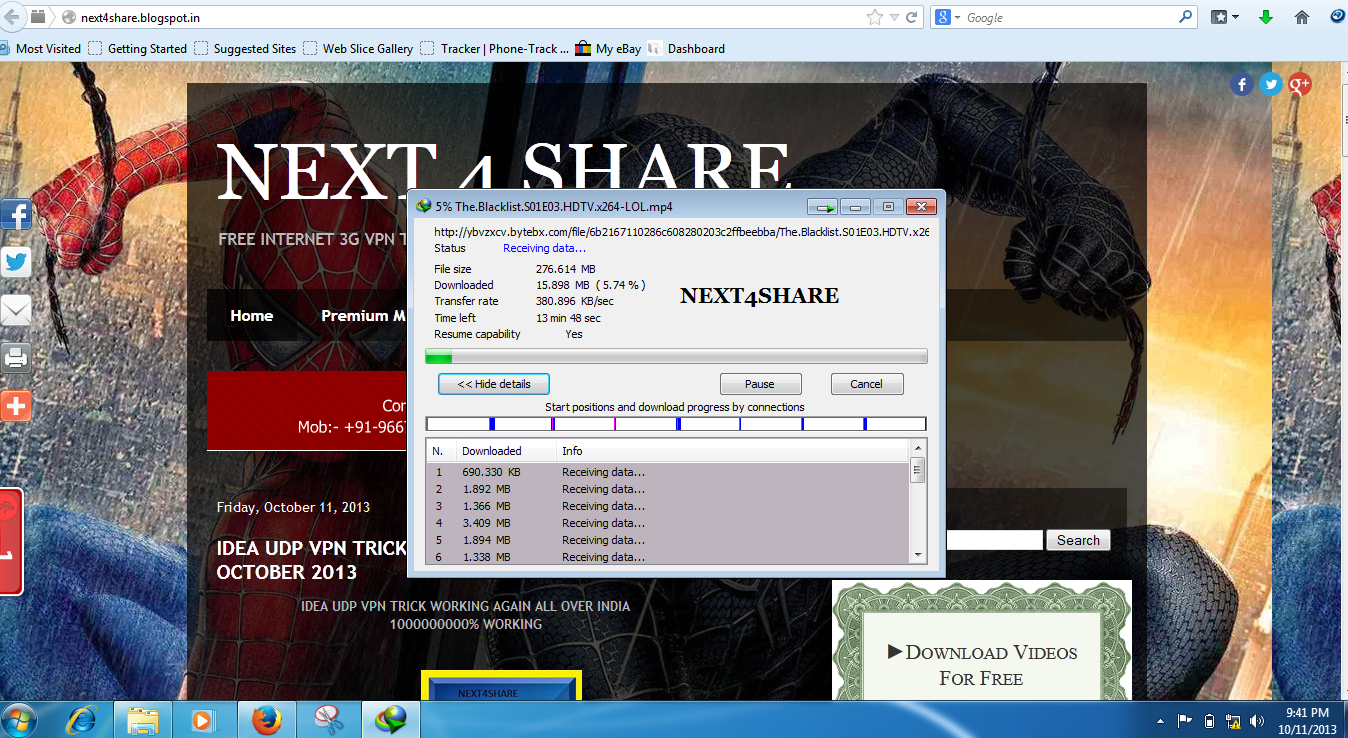
Task: Open the URL history dropdown arrow
Action: 894,17
